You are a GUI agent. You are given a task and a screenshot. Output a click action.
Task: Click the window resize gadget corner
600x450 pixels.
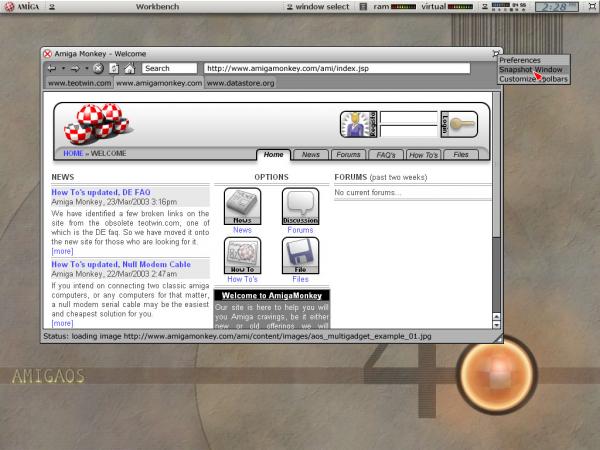(498, 338)
